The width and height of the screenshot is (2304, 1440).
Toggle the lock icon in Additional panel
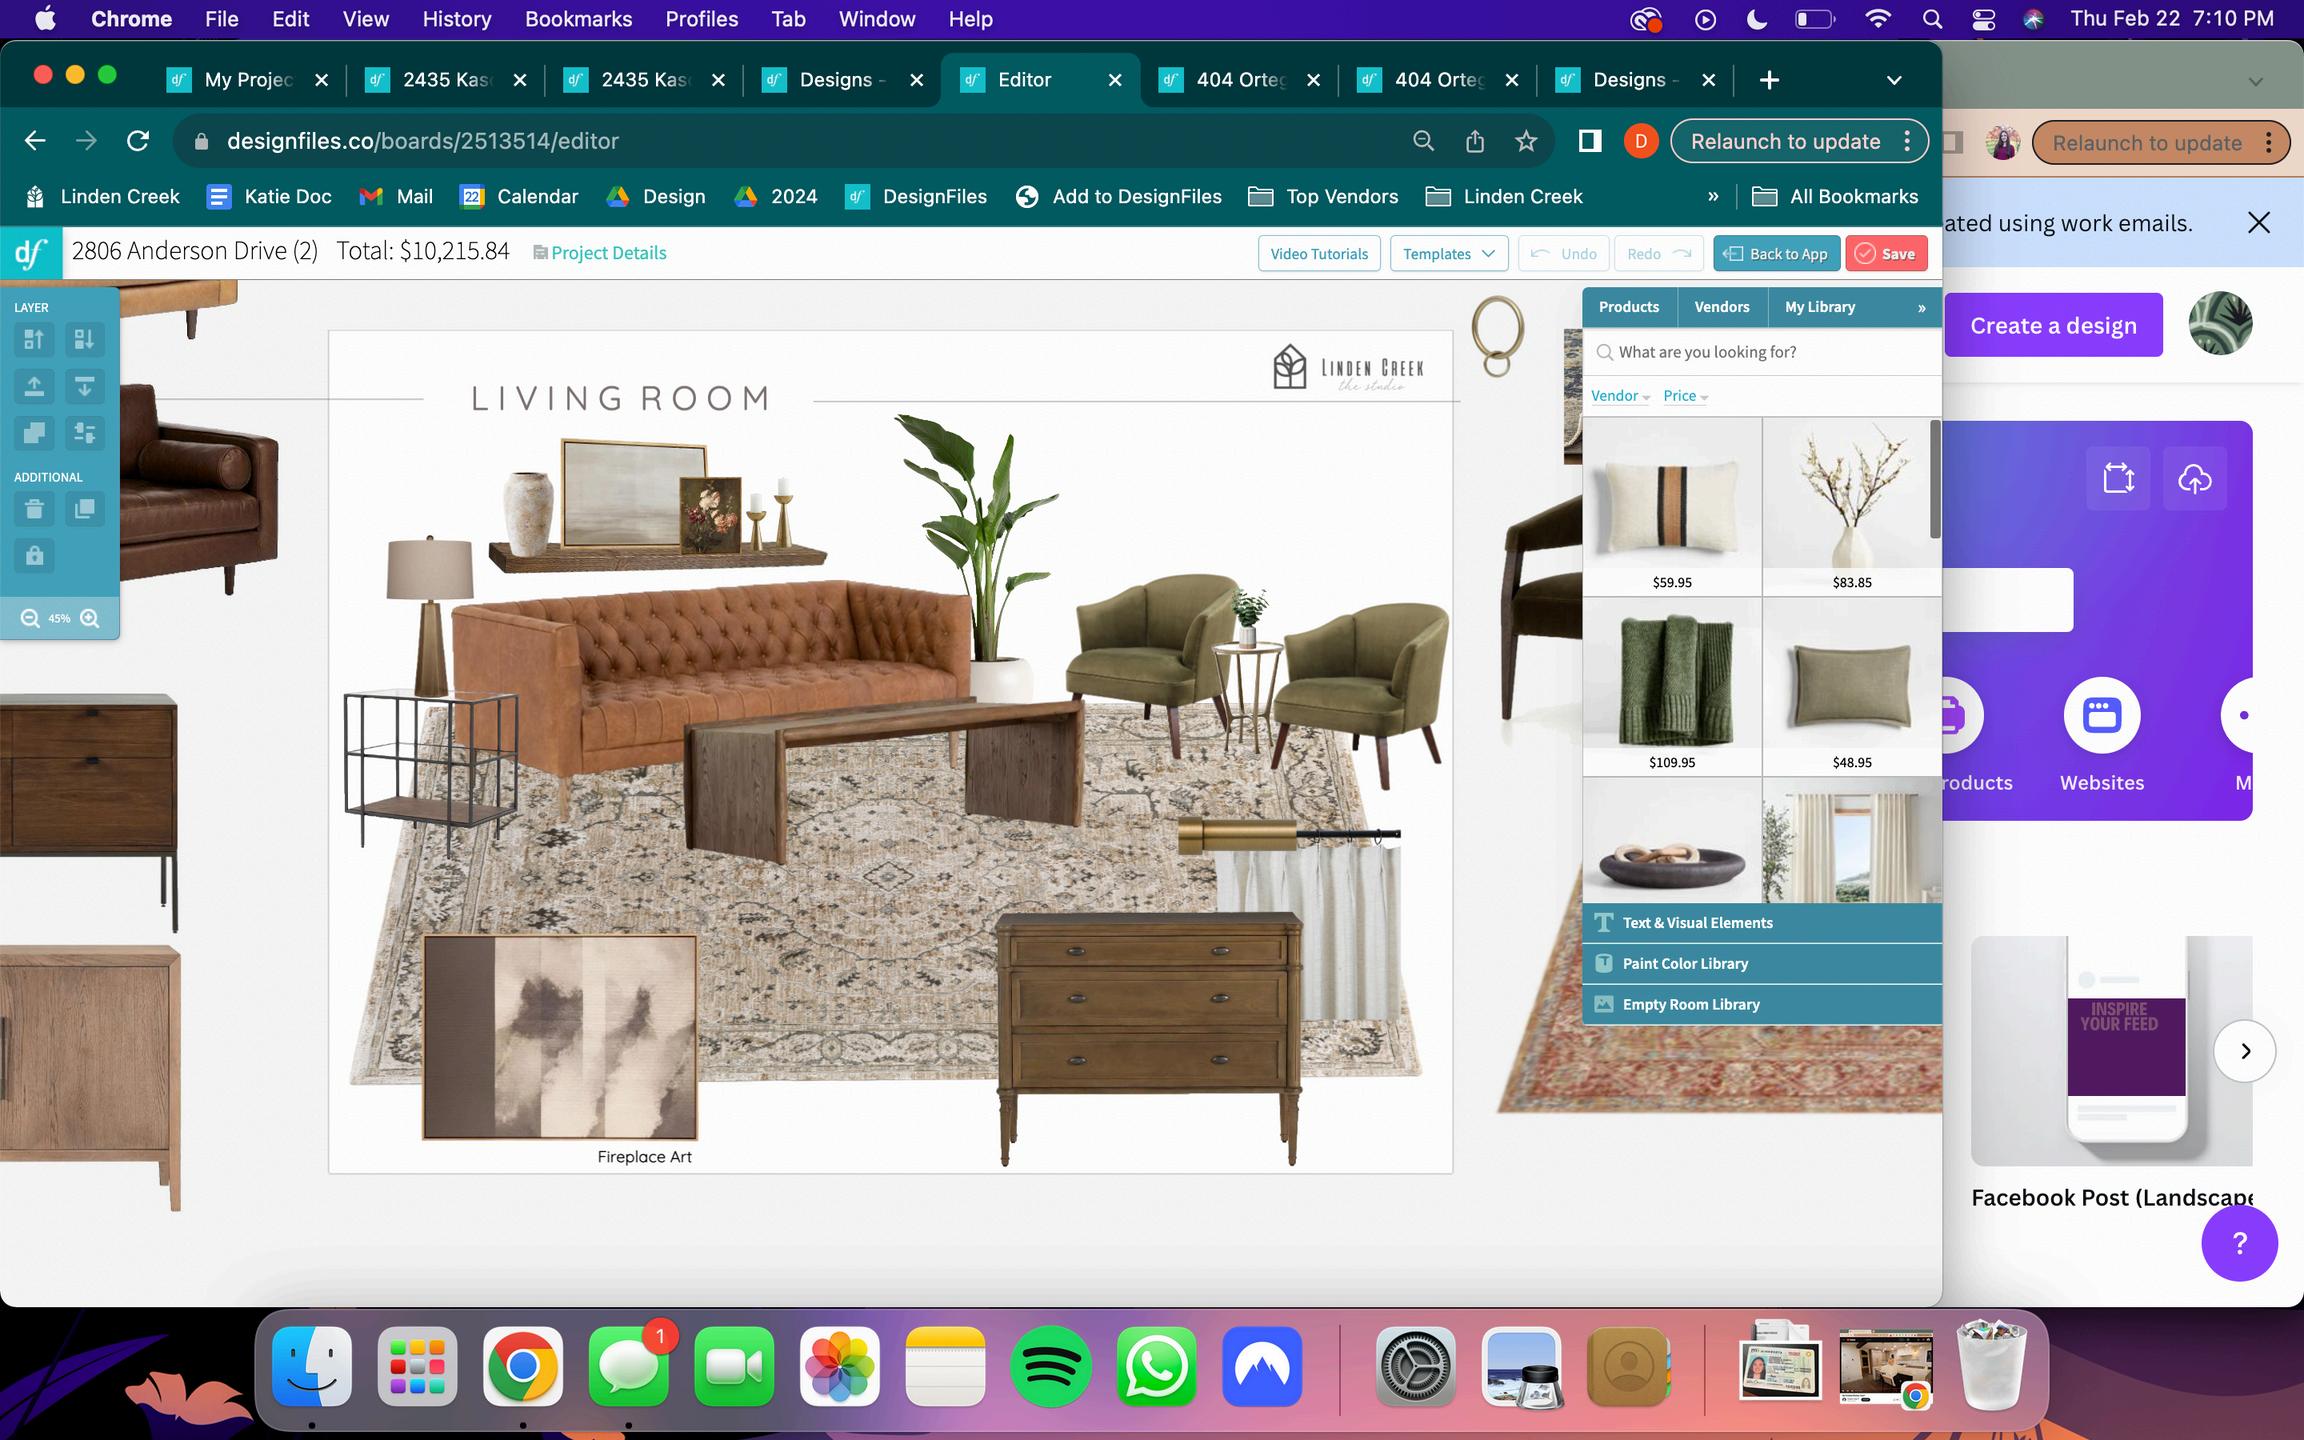coord(34,556)
